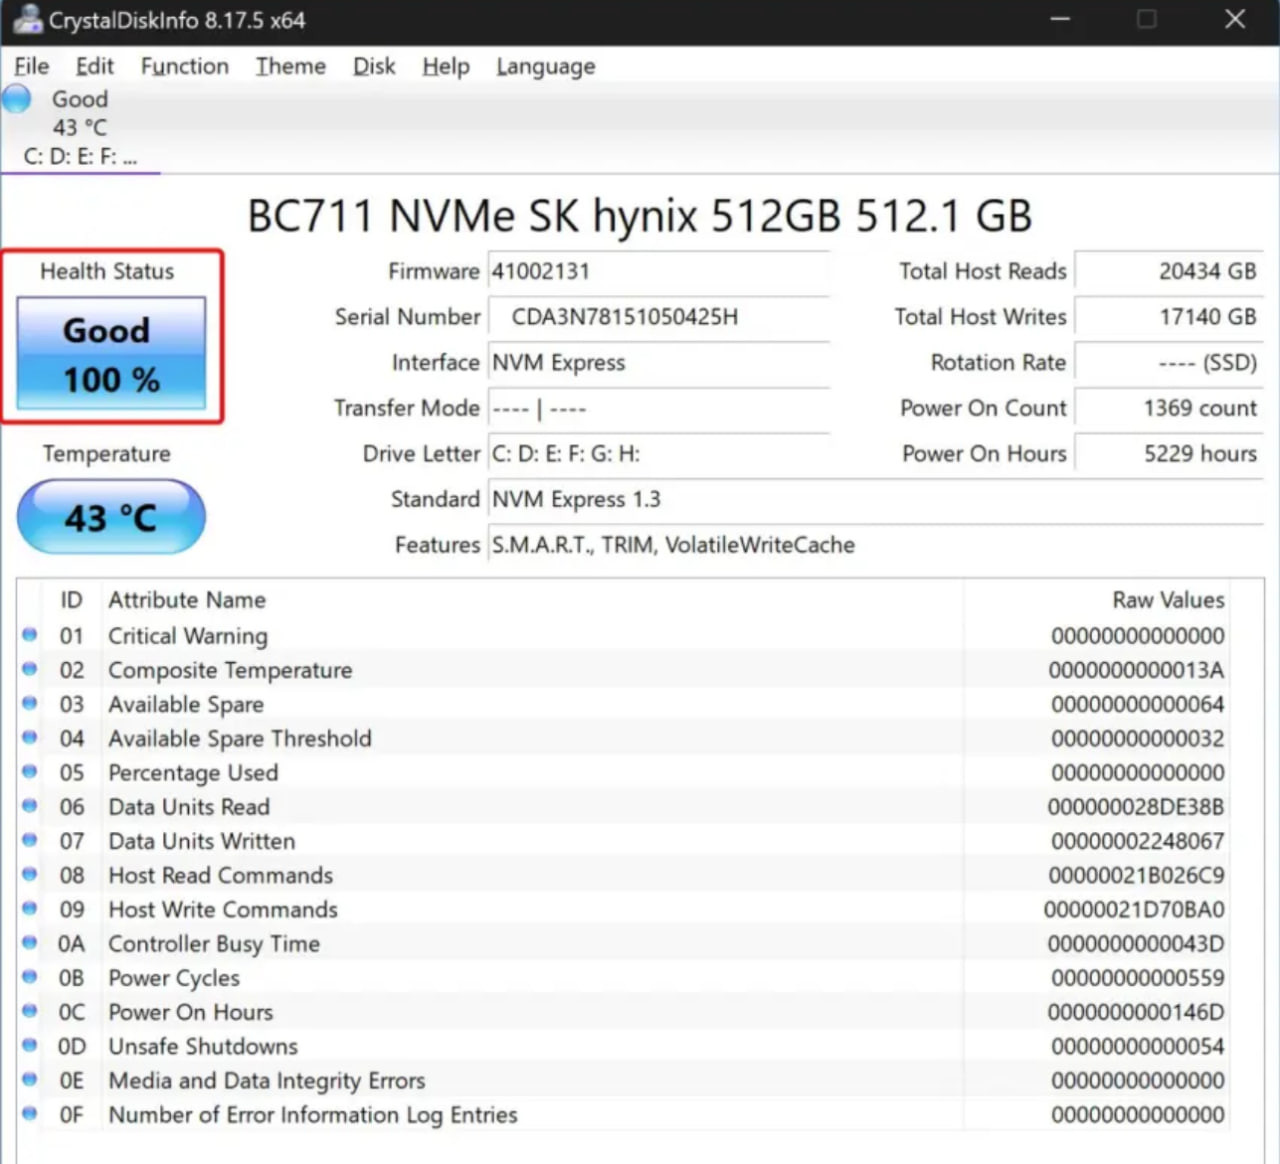Image resolution: width=1280 pixels, height=1164 pixels.
Task: Click status dot beside Power Cycles
Action: point(30,977)
